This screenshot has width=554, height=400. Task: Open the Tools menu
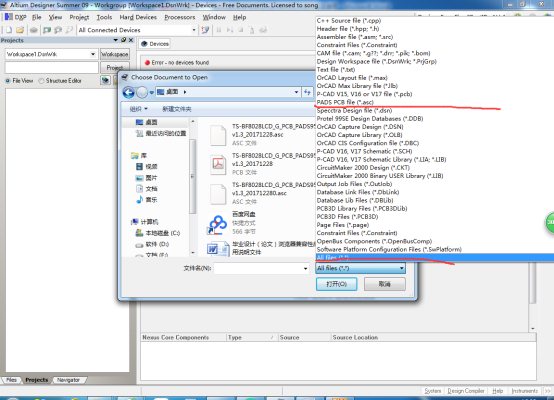(104, 17)
